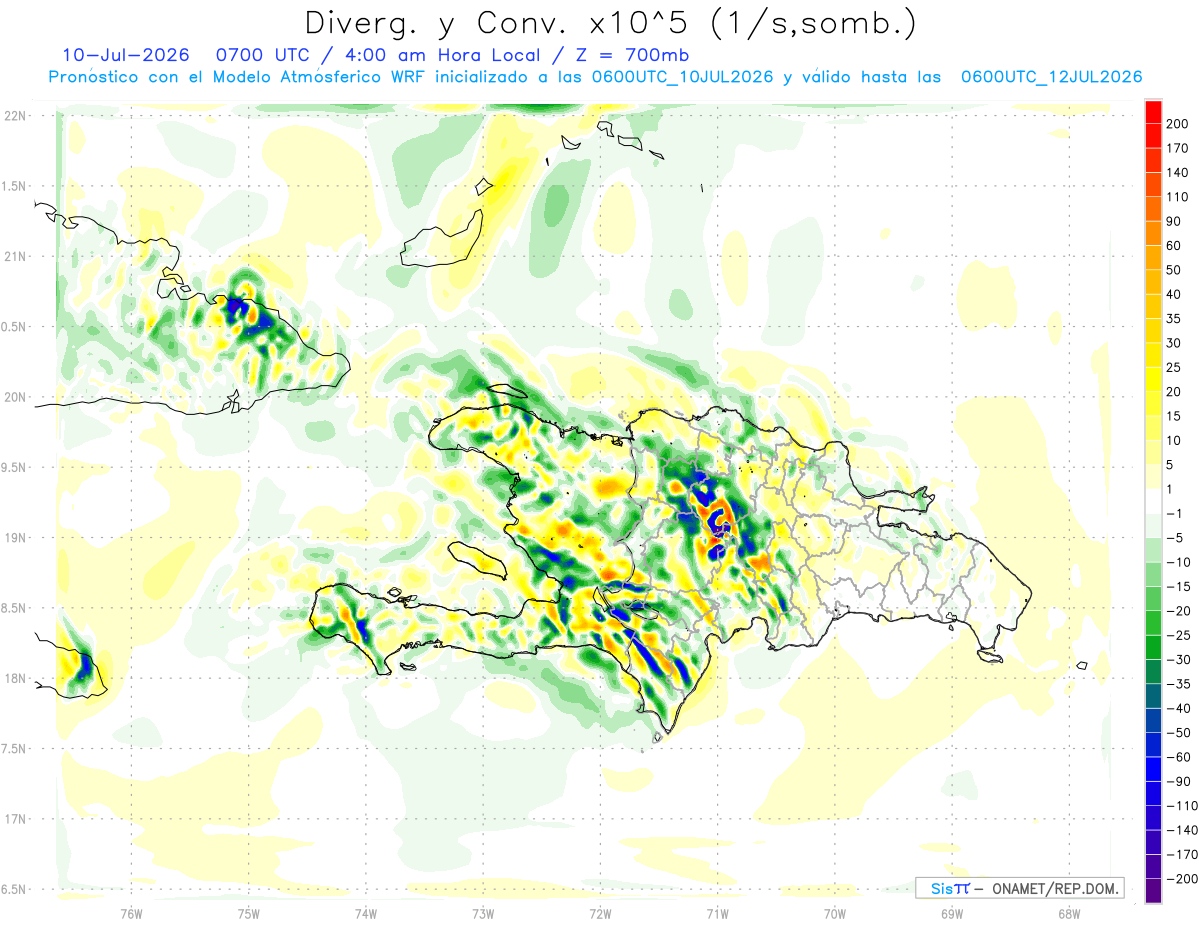Click the positive '200' colorbar value
The image size is (1200, 927).
point(1178,124)
